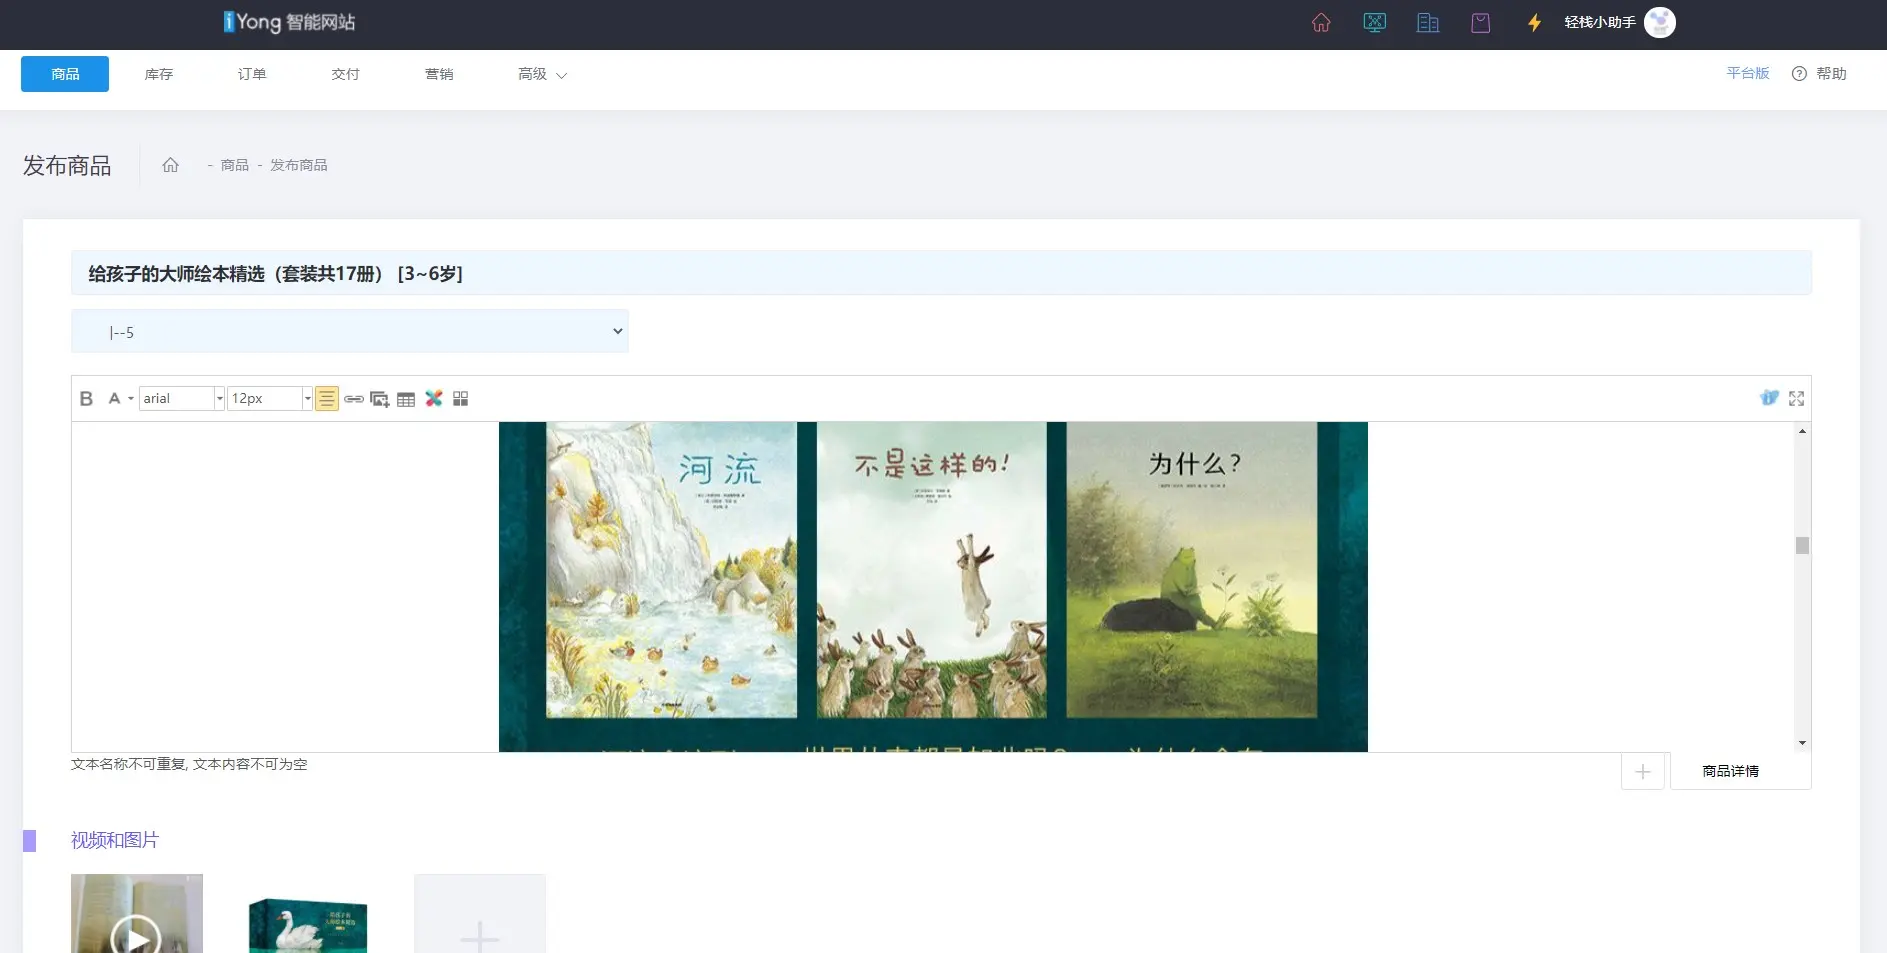This screenshot has height=953, width=1887.
Task: Click the product title input field
Action: tap(940, 273)
